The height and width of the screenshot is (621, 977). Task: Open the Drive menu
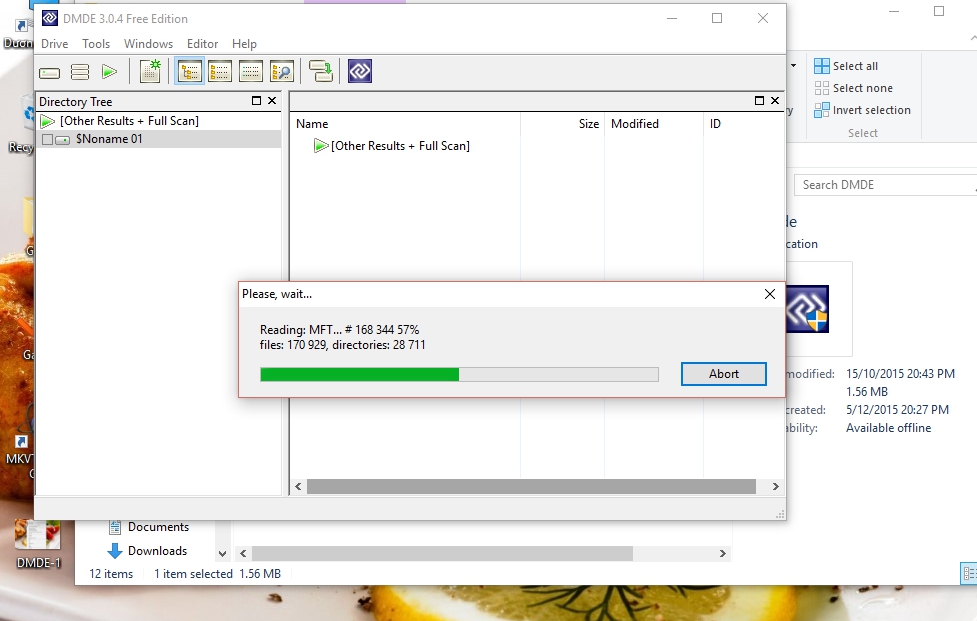(55, 44)
